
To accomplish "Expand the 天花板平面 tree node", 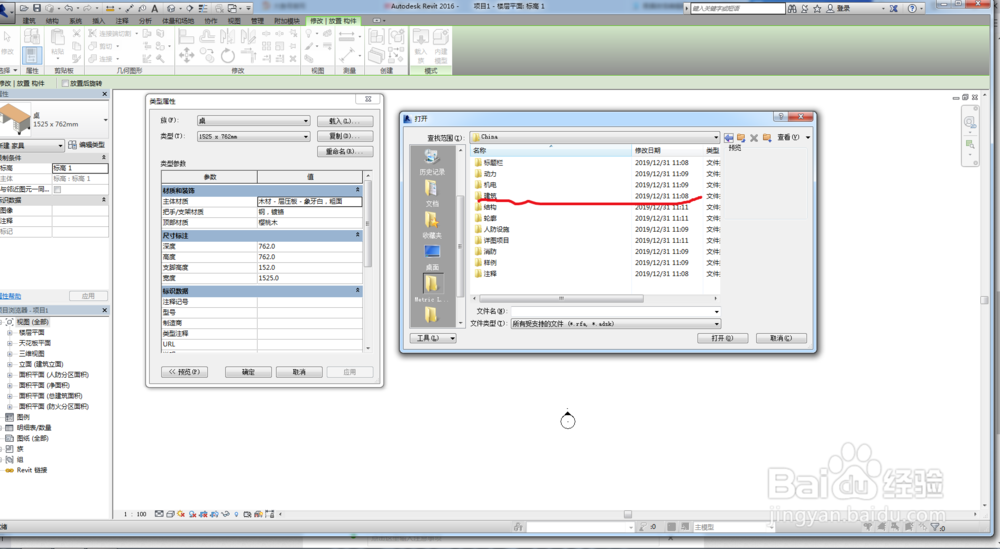I will coord(10,343).
